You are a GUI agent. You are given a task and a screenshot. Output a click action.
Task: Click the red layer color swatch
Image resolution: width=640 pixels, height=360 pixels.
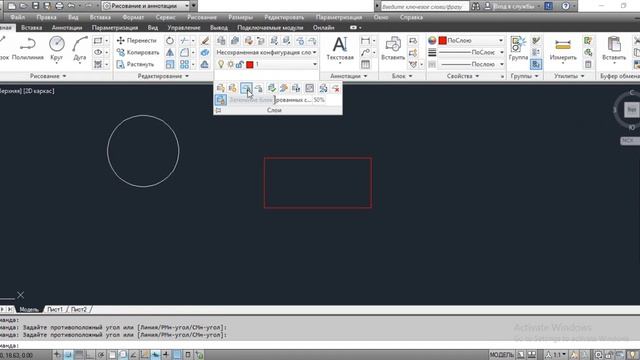pyautogui.click(x=250, y=64)
